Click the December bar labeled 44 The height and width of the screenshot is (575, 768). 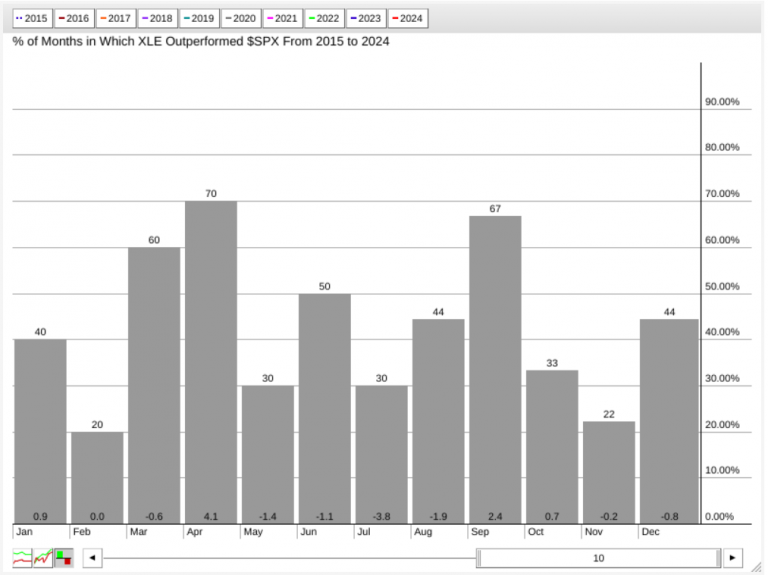(669, 421)
